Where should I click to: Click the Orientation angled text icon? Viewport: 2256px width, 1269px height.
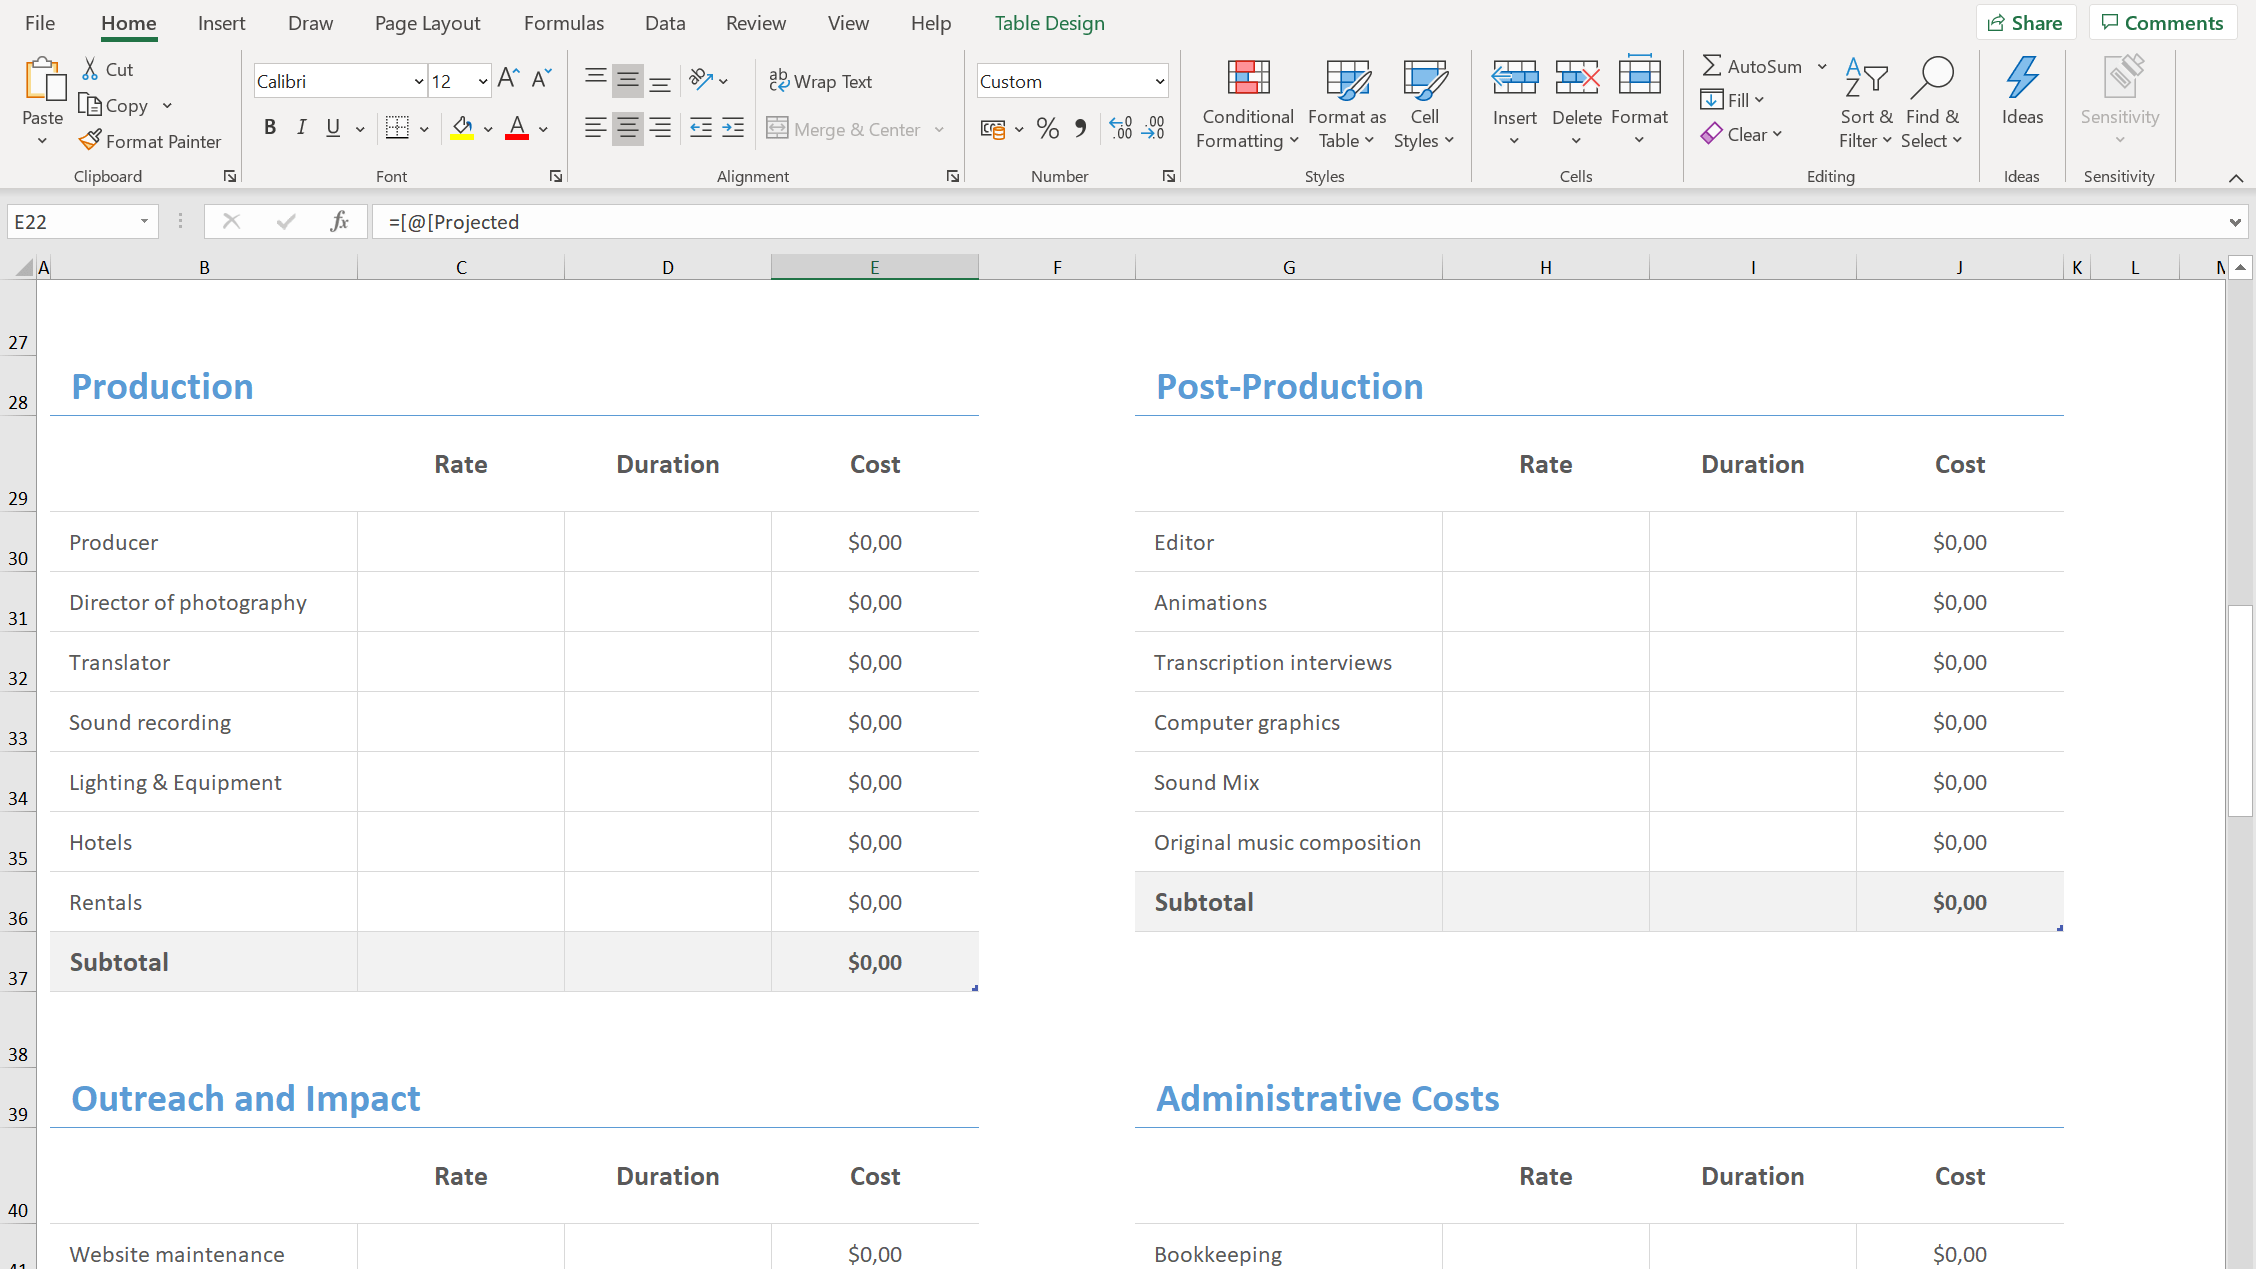[x=701, y=80]
